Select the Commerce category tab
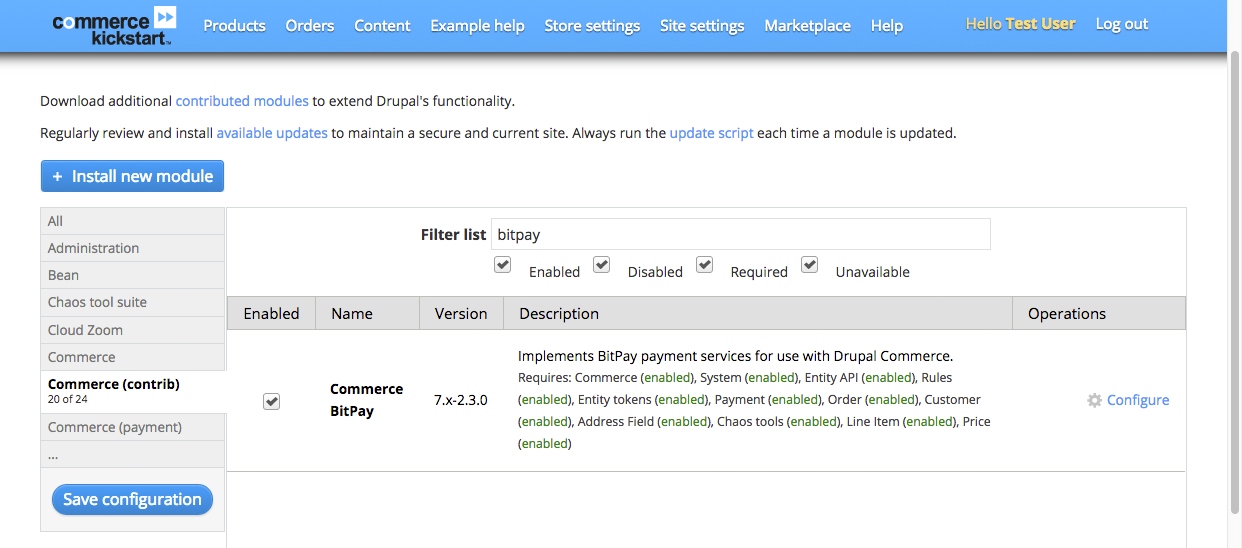This screenshot has width=1242, height=548. pos(133,357)
